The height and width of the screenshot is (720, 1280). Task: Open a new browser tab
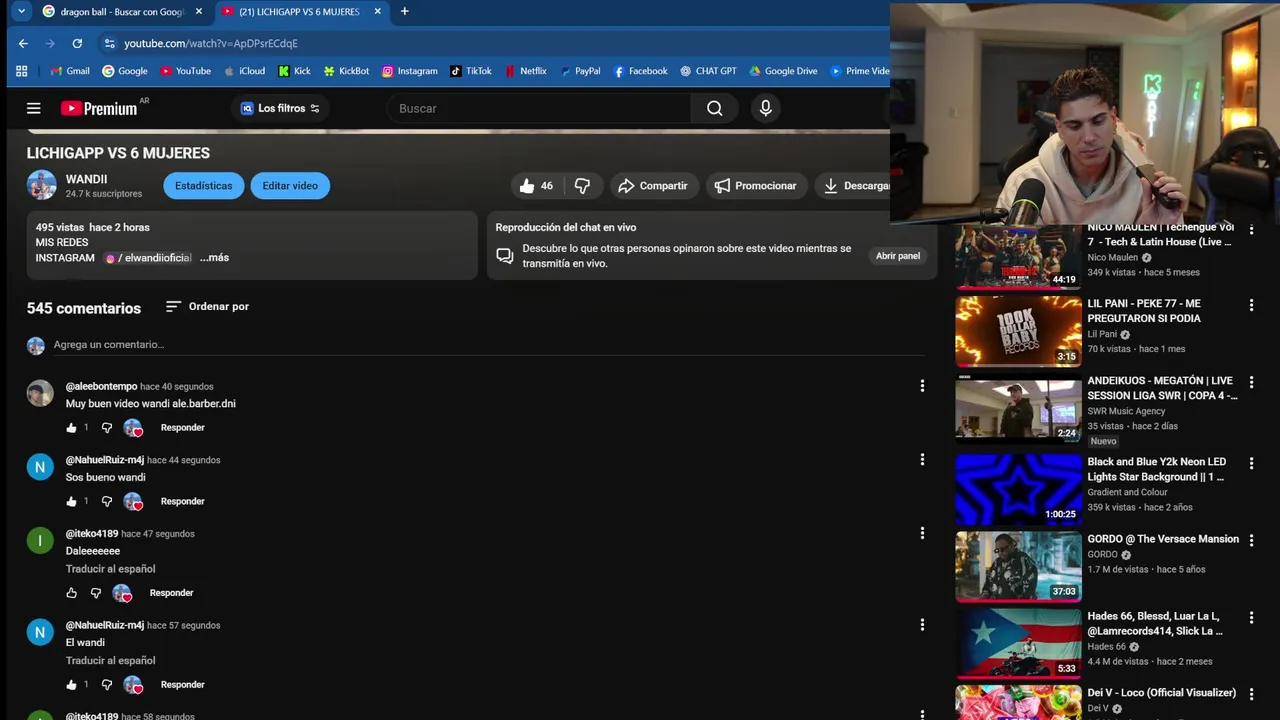pos(404,12)
